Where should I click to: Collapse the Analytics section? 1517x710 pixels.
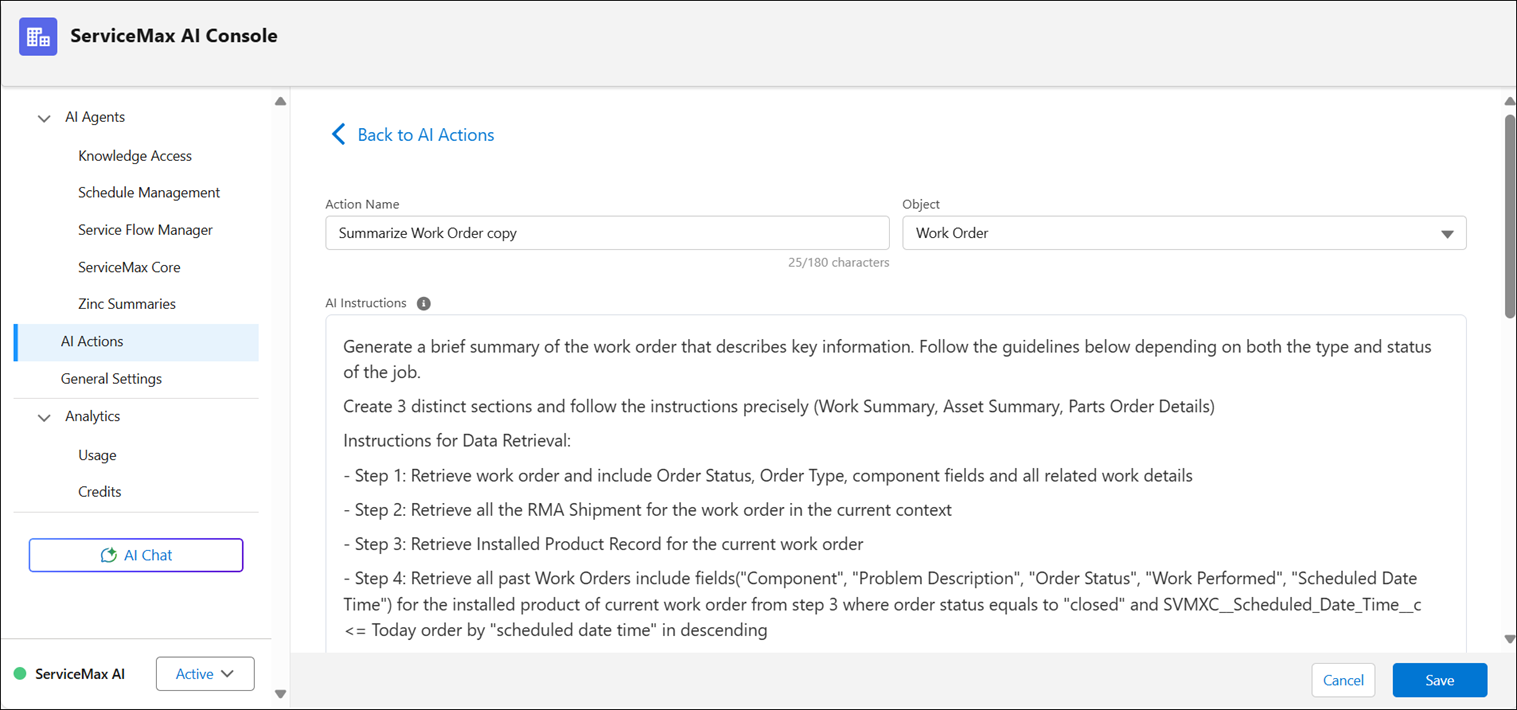44,417
